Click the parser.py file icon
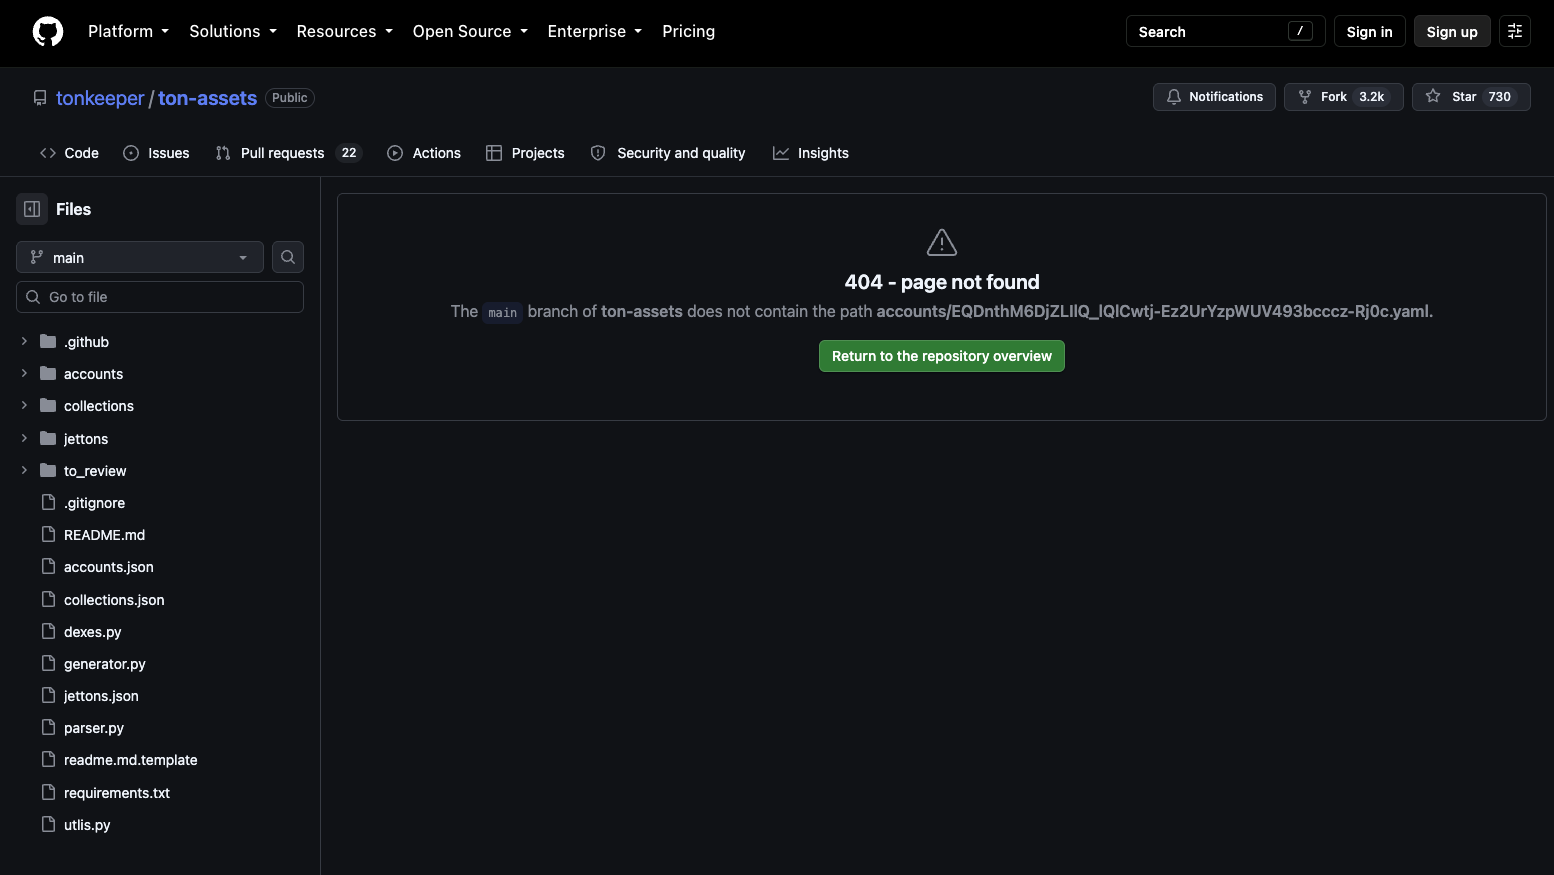 pos(48,727)
